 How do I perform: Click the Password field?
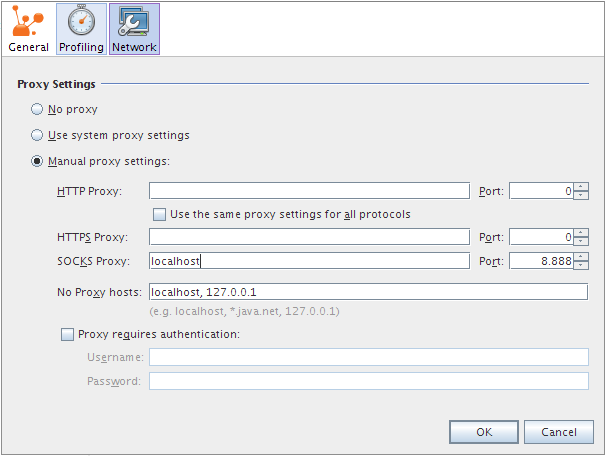click(369, 381)
